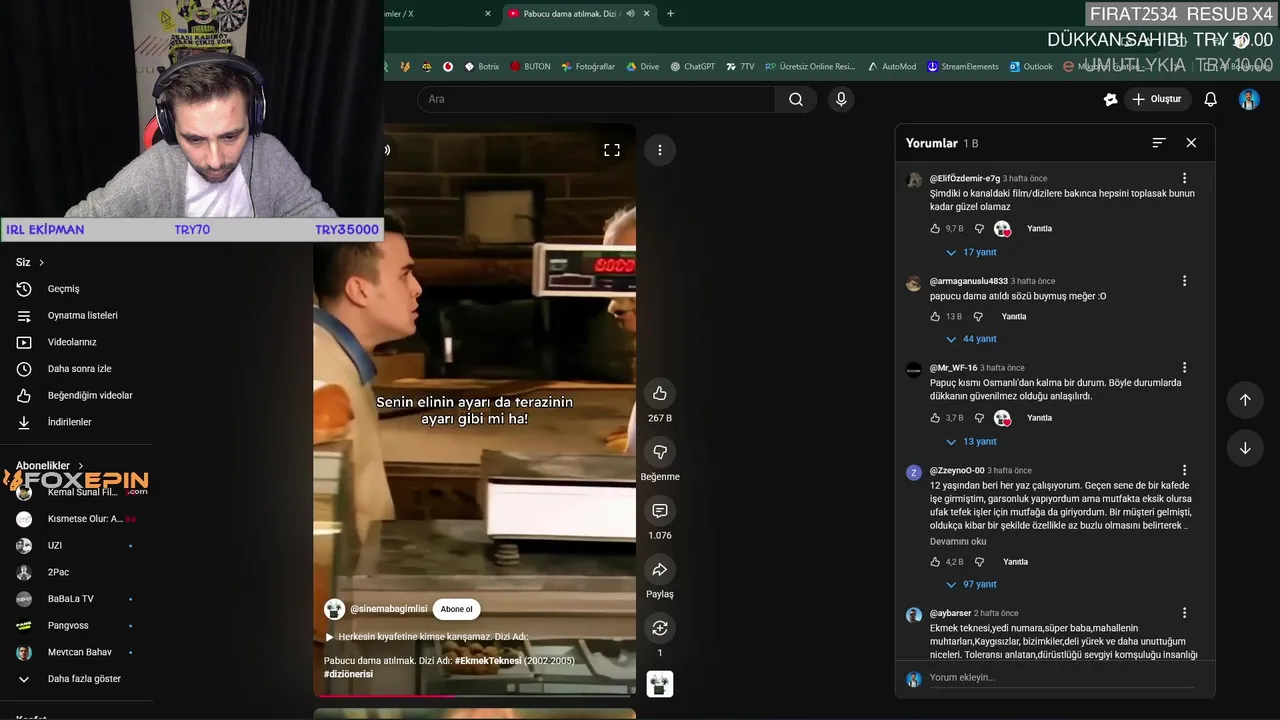Dislike the @ElifÖzdemir-e7g comment
Viewport: 1280px width, 720px height.
tap(979, 229)
